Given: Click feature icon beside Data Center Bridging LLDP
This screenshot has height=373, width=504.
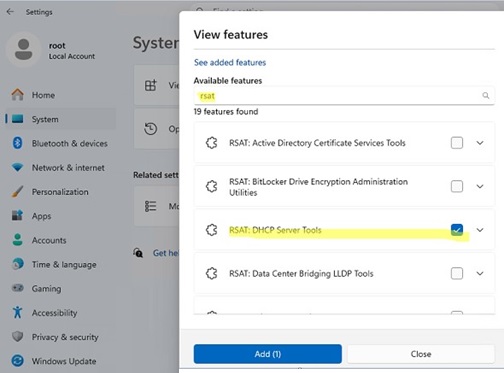Looking at the screenshot, I should pyautogui.click(x=211, y=273).
